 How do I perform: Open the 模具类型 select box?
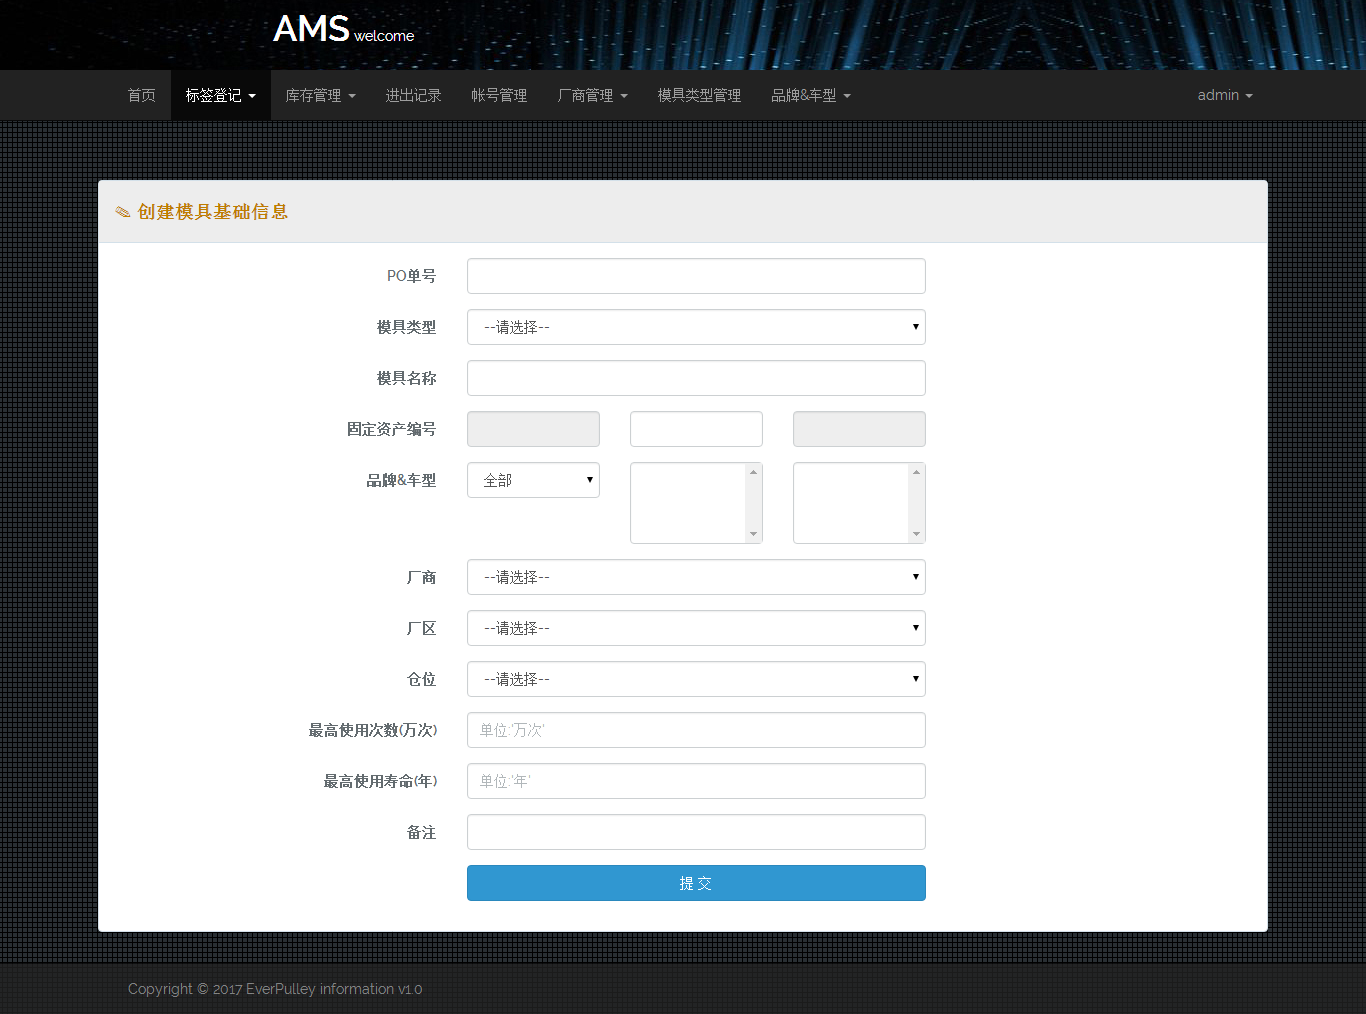coord(696,327)
